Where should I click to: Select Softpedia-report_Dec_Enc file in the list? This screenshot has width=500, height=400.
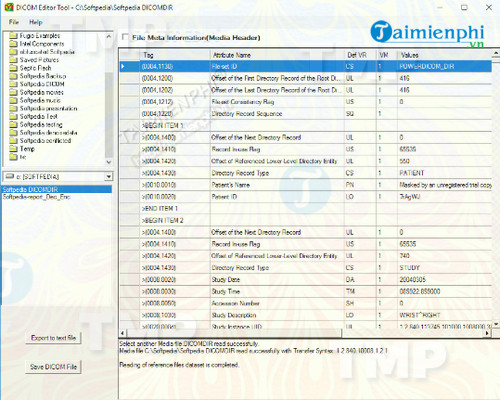click(37, 197)
